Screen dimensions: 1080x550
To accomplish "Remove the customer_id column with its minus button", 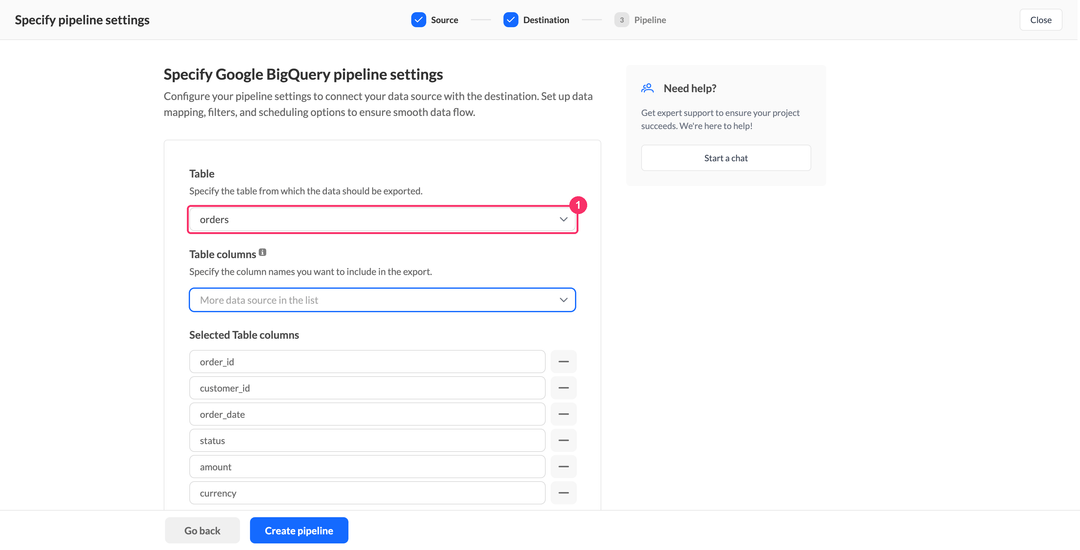I will tap(563, 388).
